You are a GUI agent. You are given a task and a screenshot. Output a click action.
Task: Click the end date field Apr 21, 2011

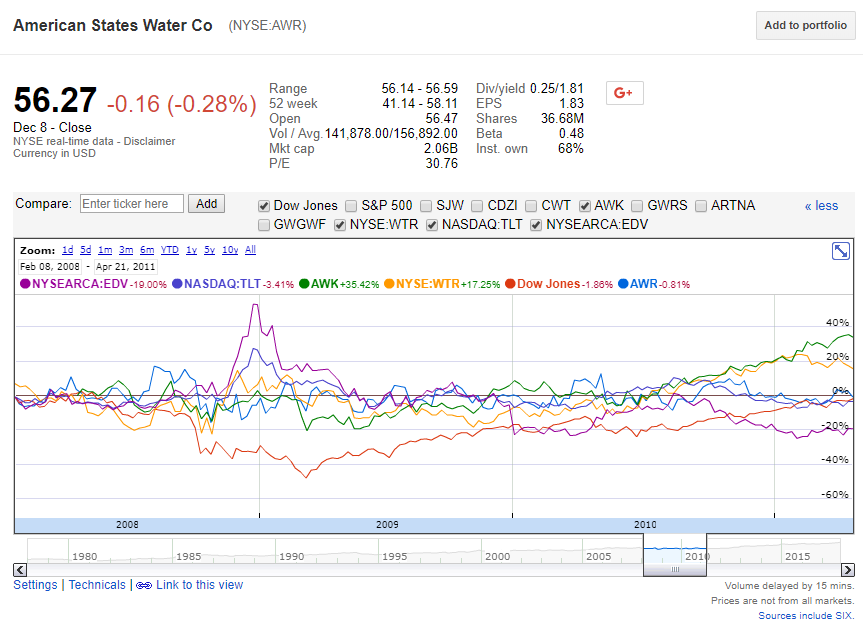click(x=125, y=267)
